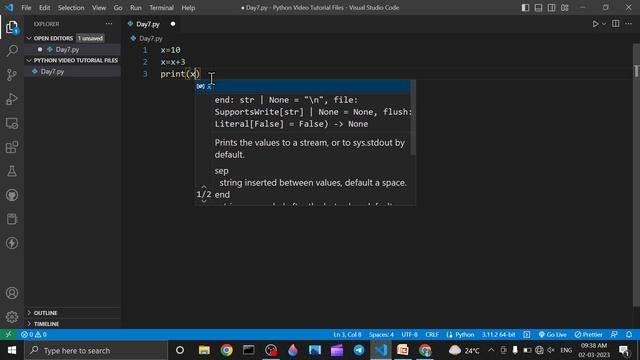The image size is (640, 360).
Task: Click the hint popup's vertical scrollbar
Action: click(x=413, y=118)
